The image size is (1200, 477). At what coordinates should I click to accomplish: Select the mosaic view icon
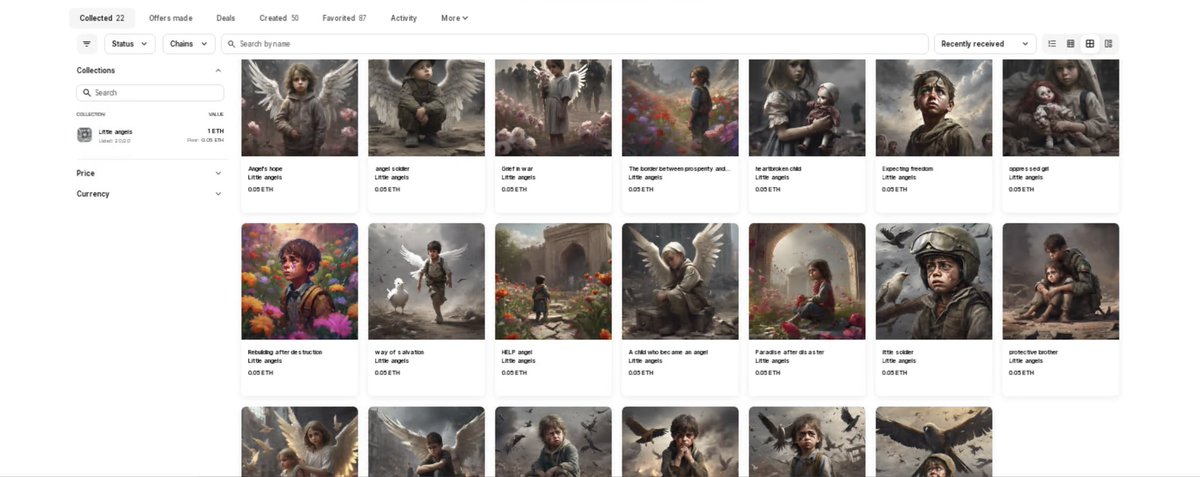coord(1109,44)
